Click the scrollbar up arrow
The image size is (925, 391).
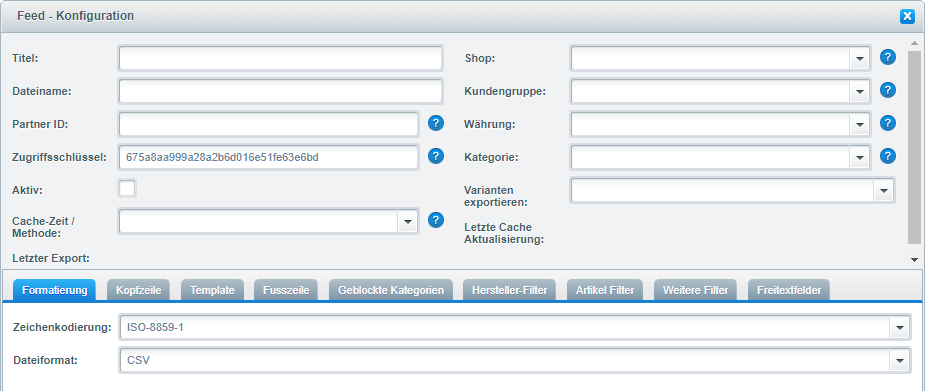pos(914,44)
